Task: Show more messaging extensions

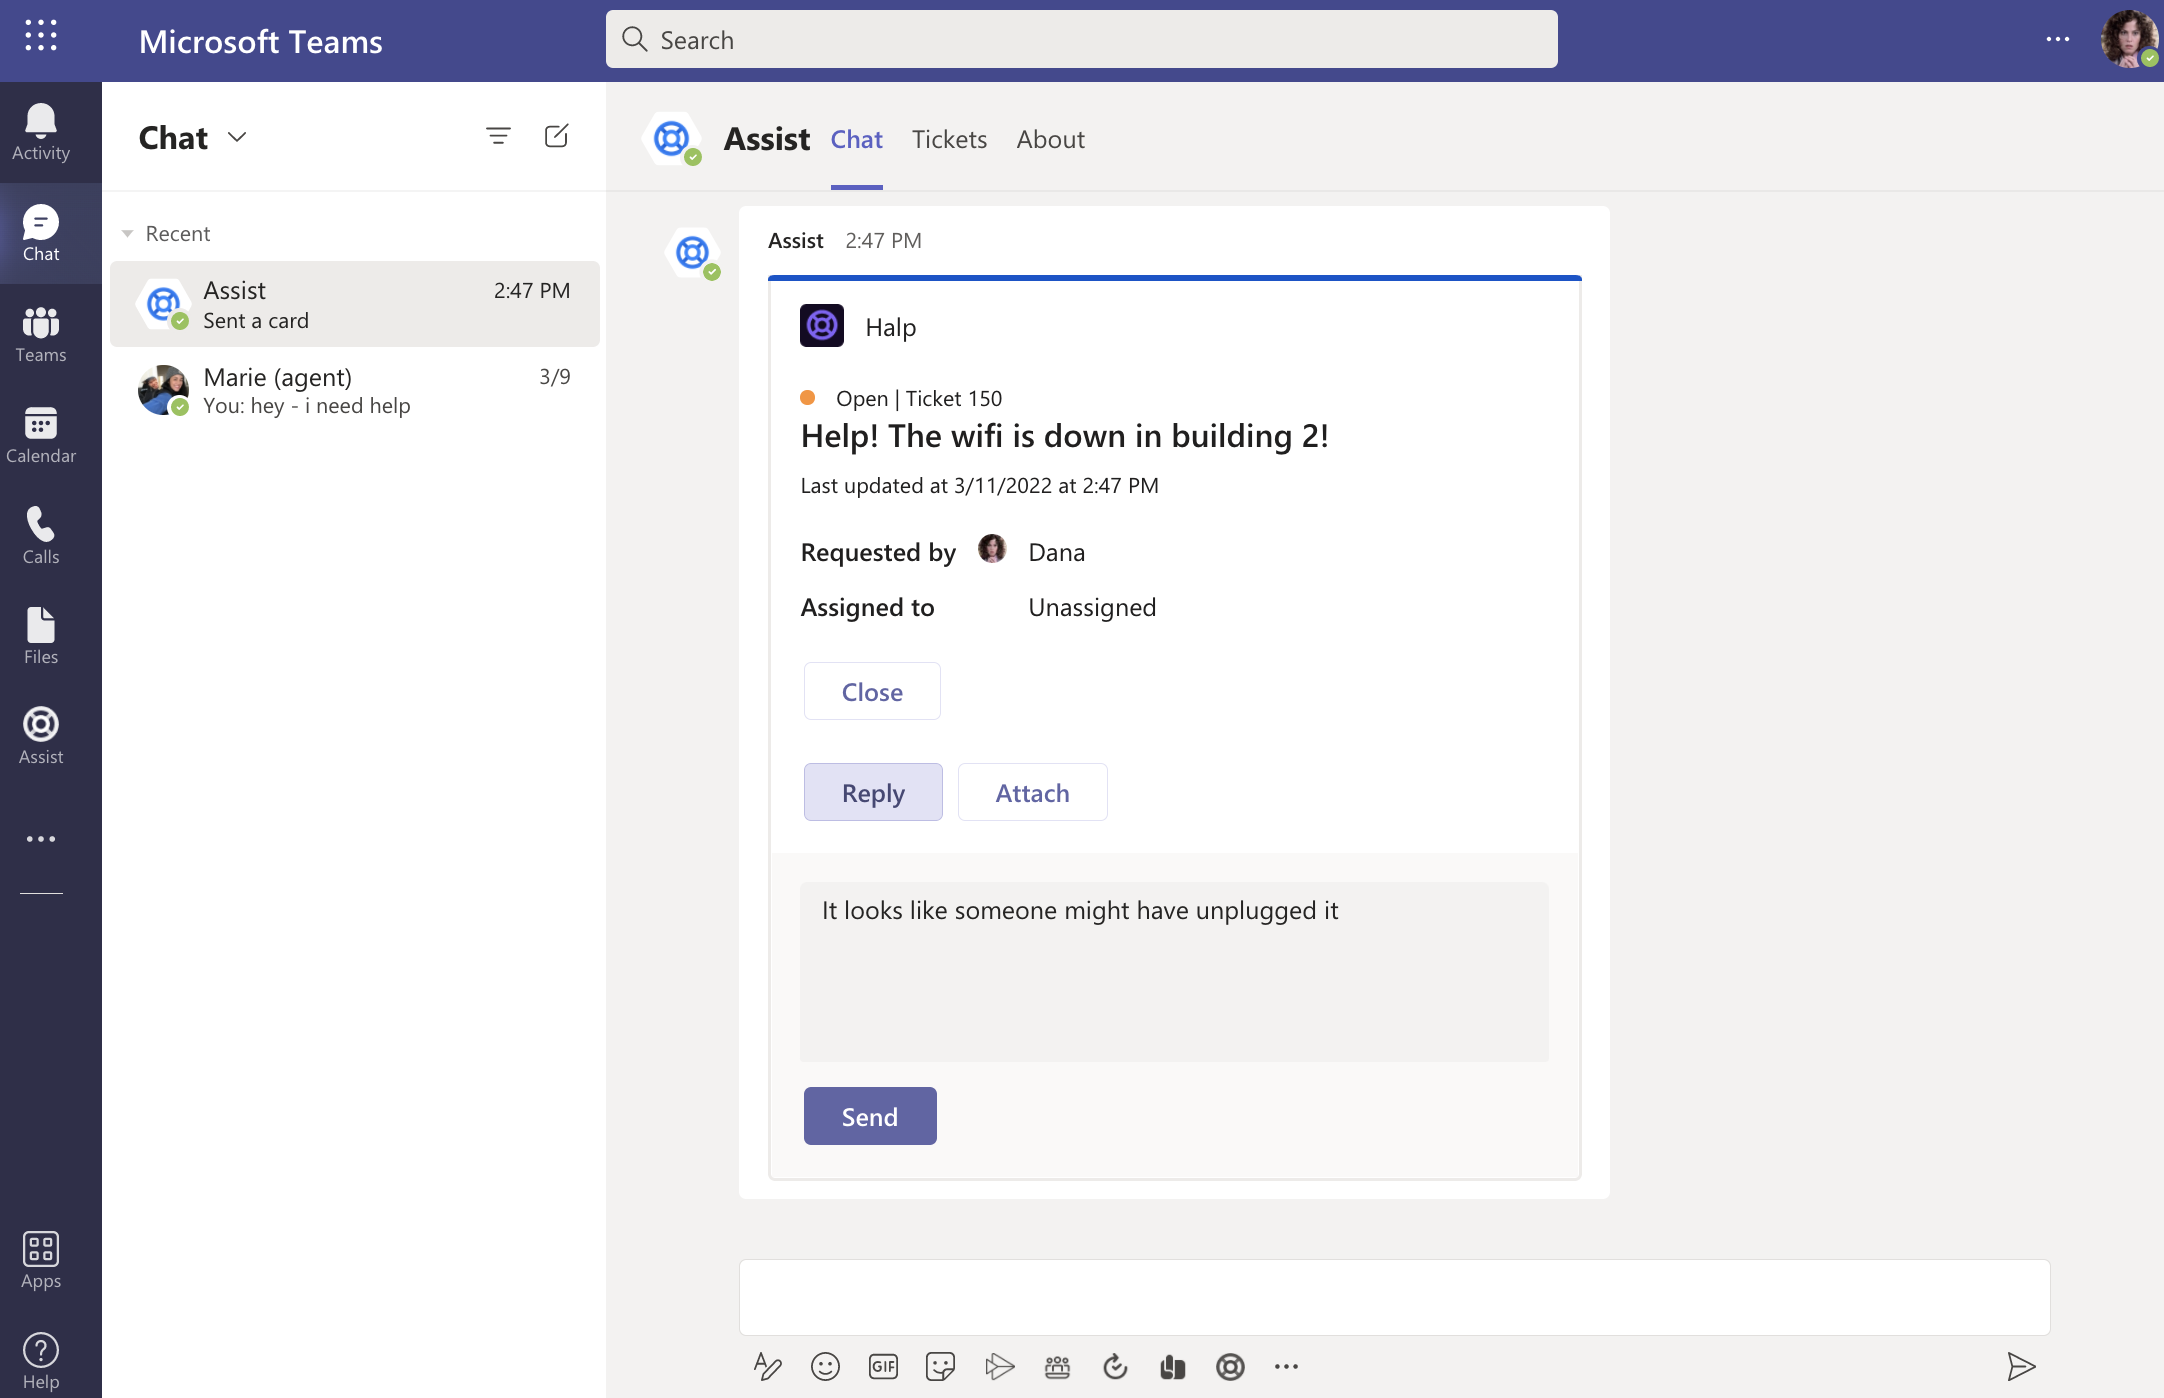Action: pos(1286,1366)
